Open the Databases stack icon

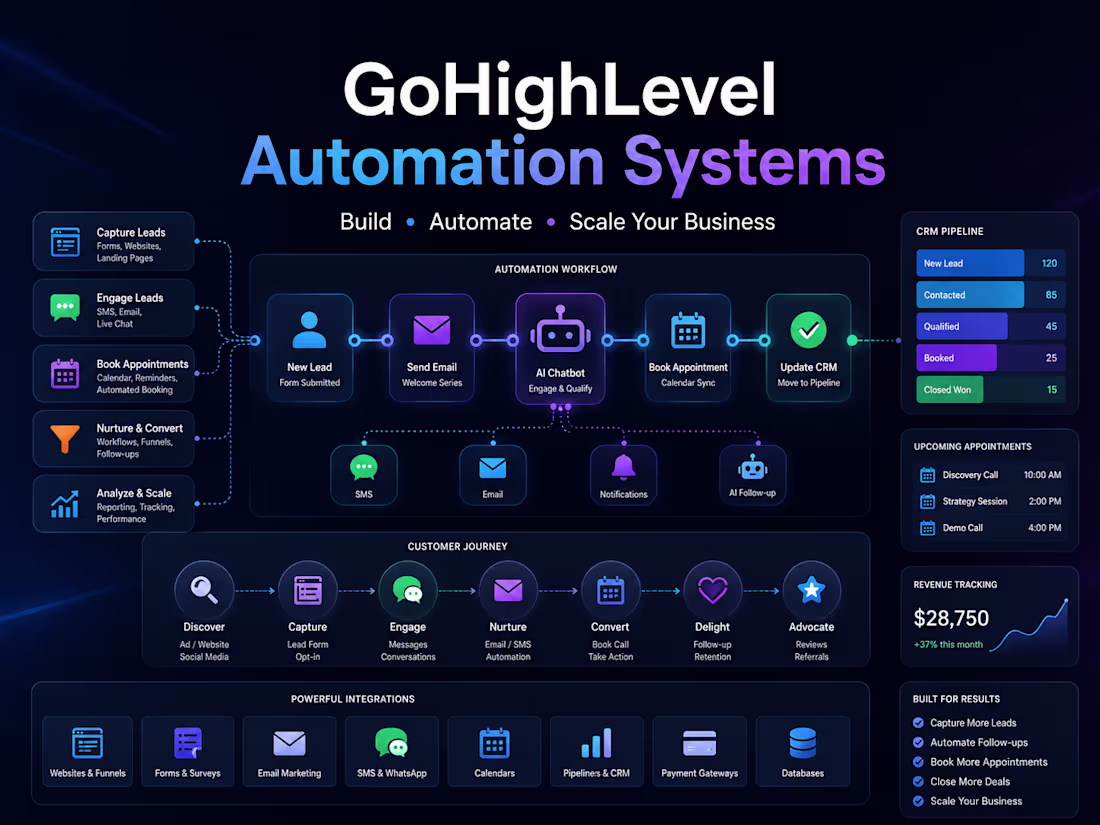point(803,743)
